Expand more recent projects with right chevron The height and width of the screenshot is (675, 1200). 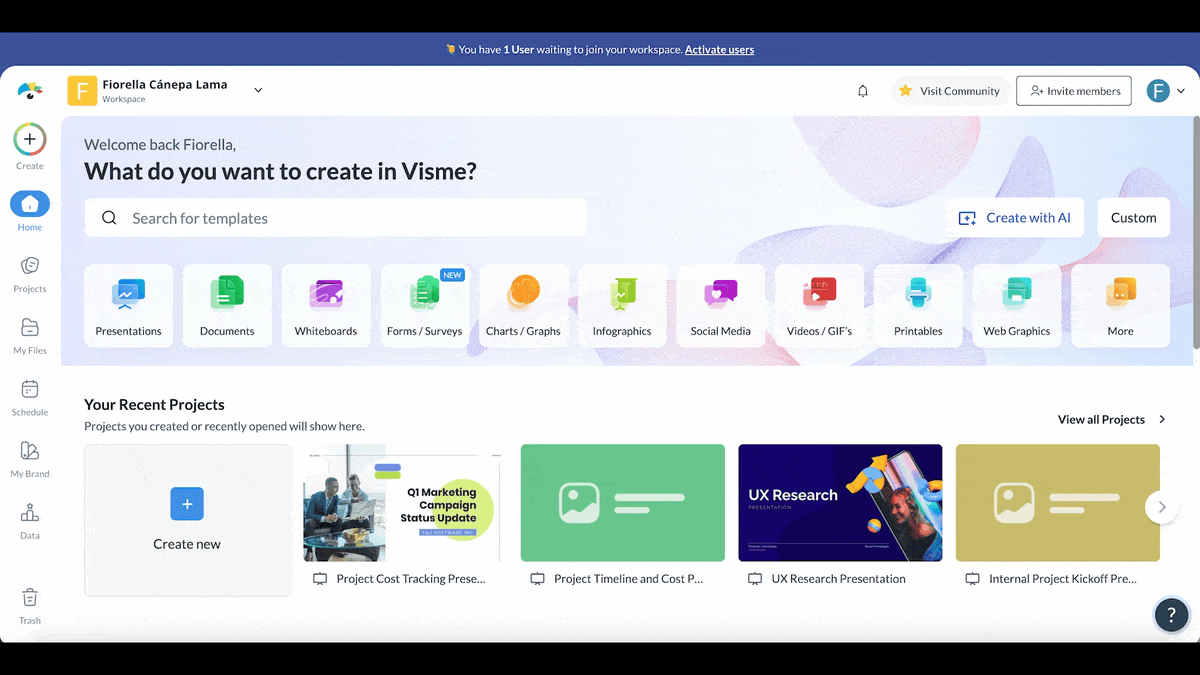[x=1162, y=507]
